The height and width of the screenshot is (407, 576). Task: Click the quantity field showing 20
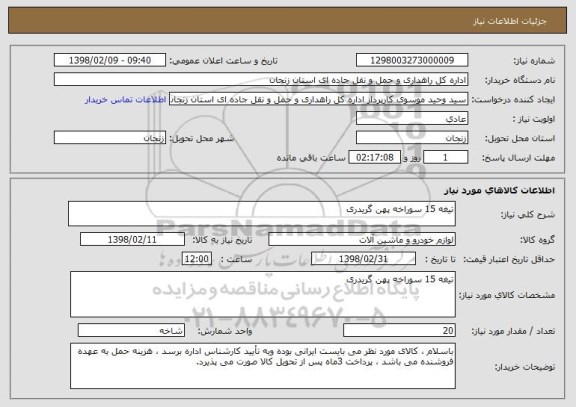coord(399,331)
